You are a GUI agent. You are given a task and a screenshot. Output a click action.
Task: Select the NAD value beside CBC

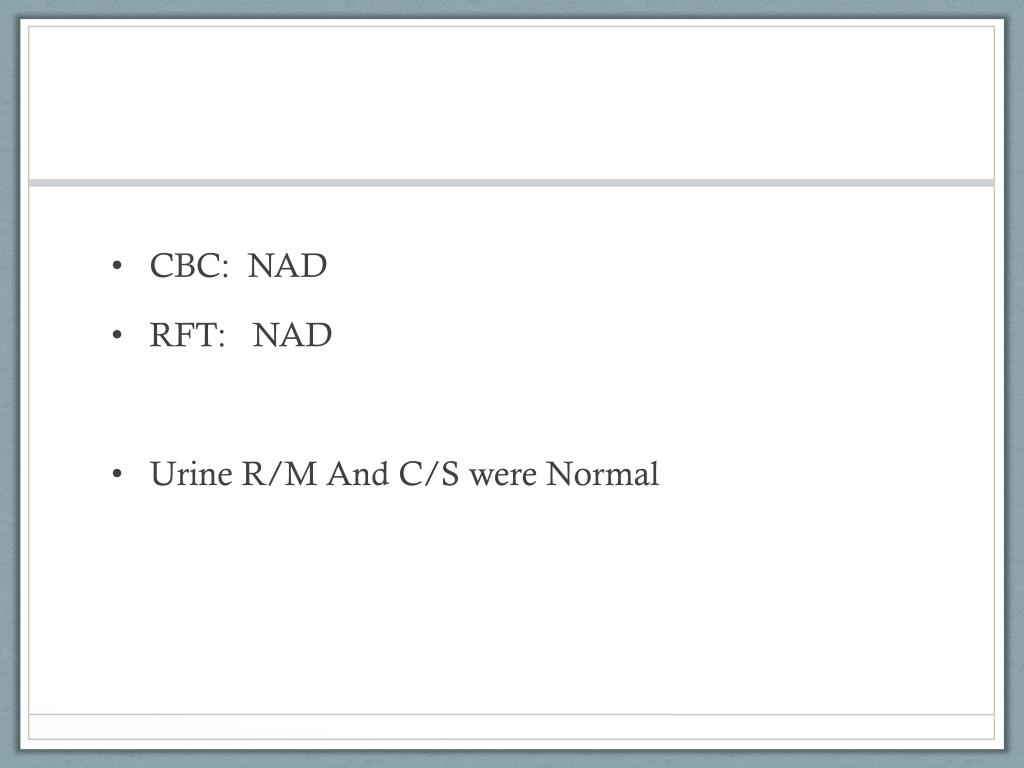click(x=287, y=266)
